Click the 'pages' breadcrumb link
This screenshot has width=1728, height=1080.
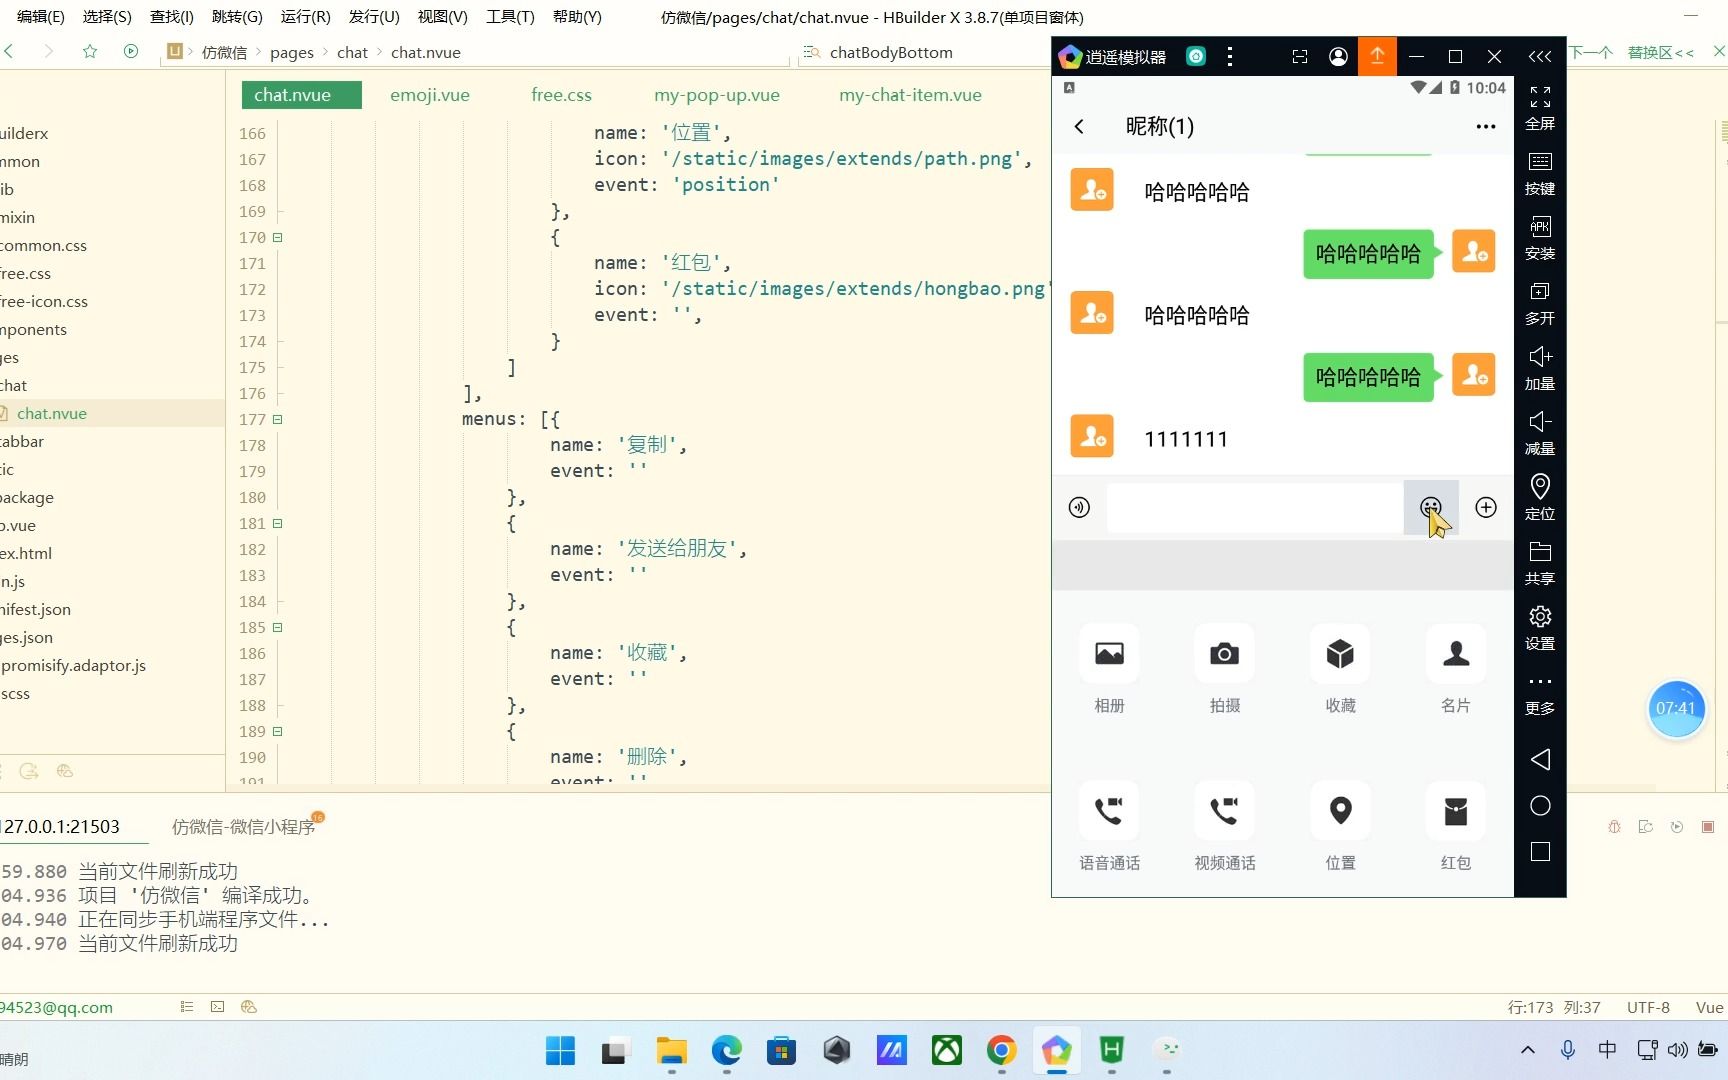click(292, 52)
